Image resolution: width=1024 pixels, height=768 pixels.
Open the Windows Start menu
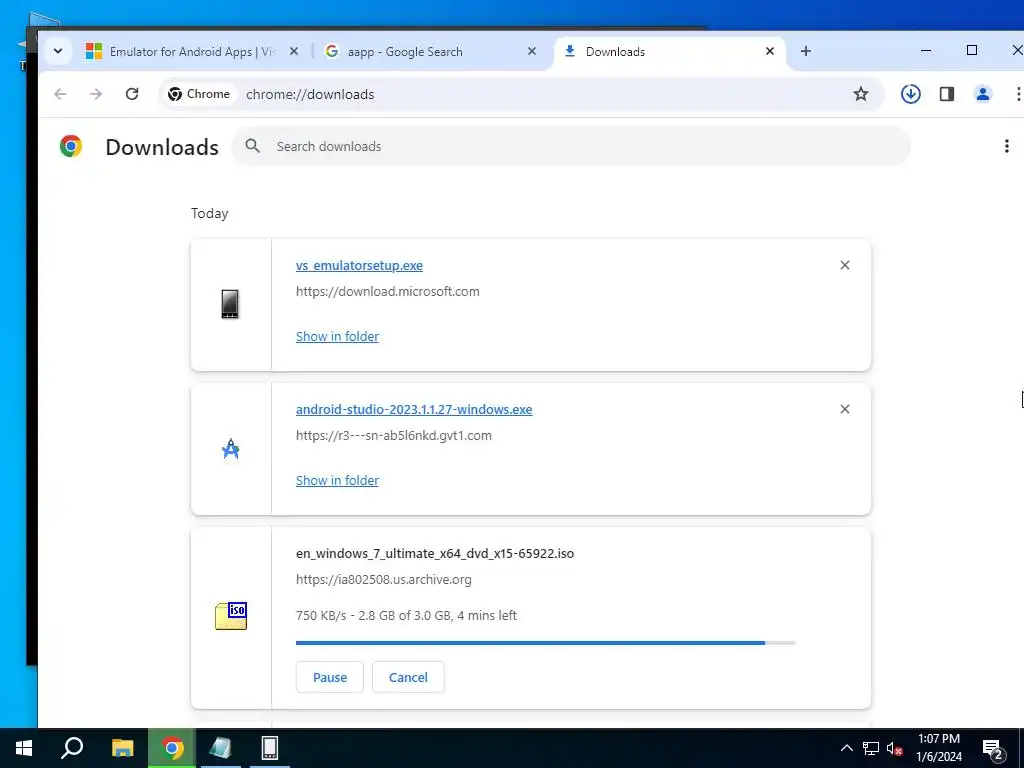point(24,748)
